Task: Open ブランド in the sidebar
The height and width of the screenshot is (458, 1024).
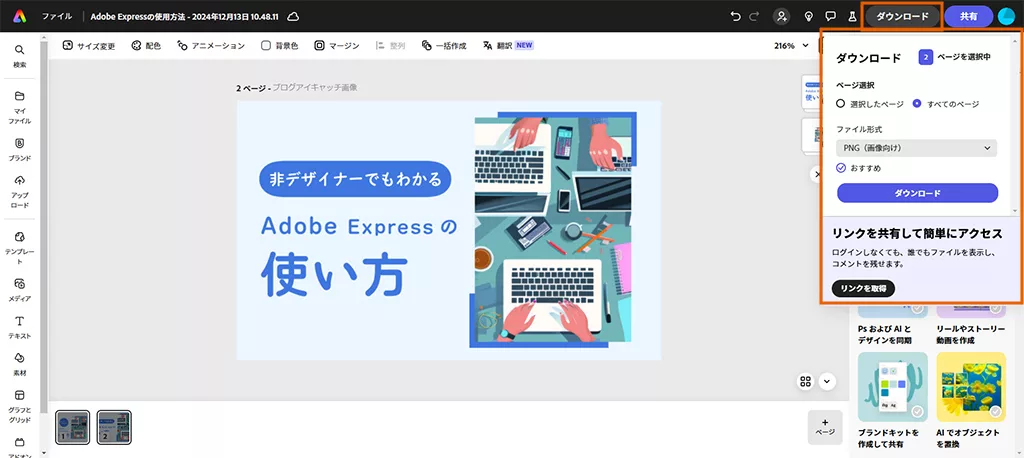Action: point(20,150)
